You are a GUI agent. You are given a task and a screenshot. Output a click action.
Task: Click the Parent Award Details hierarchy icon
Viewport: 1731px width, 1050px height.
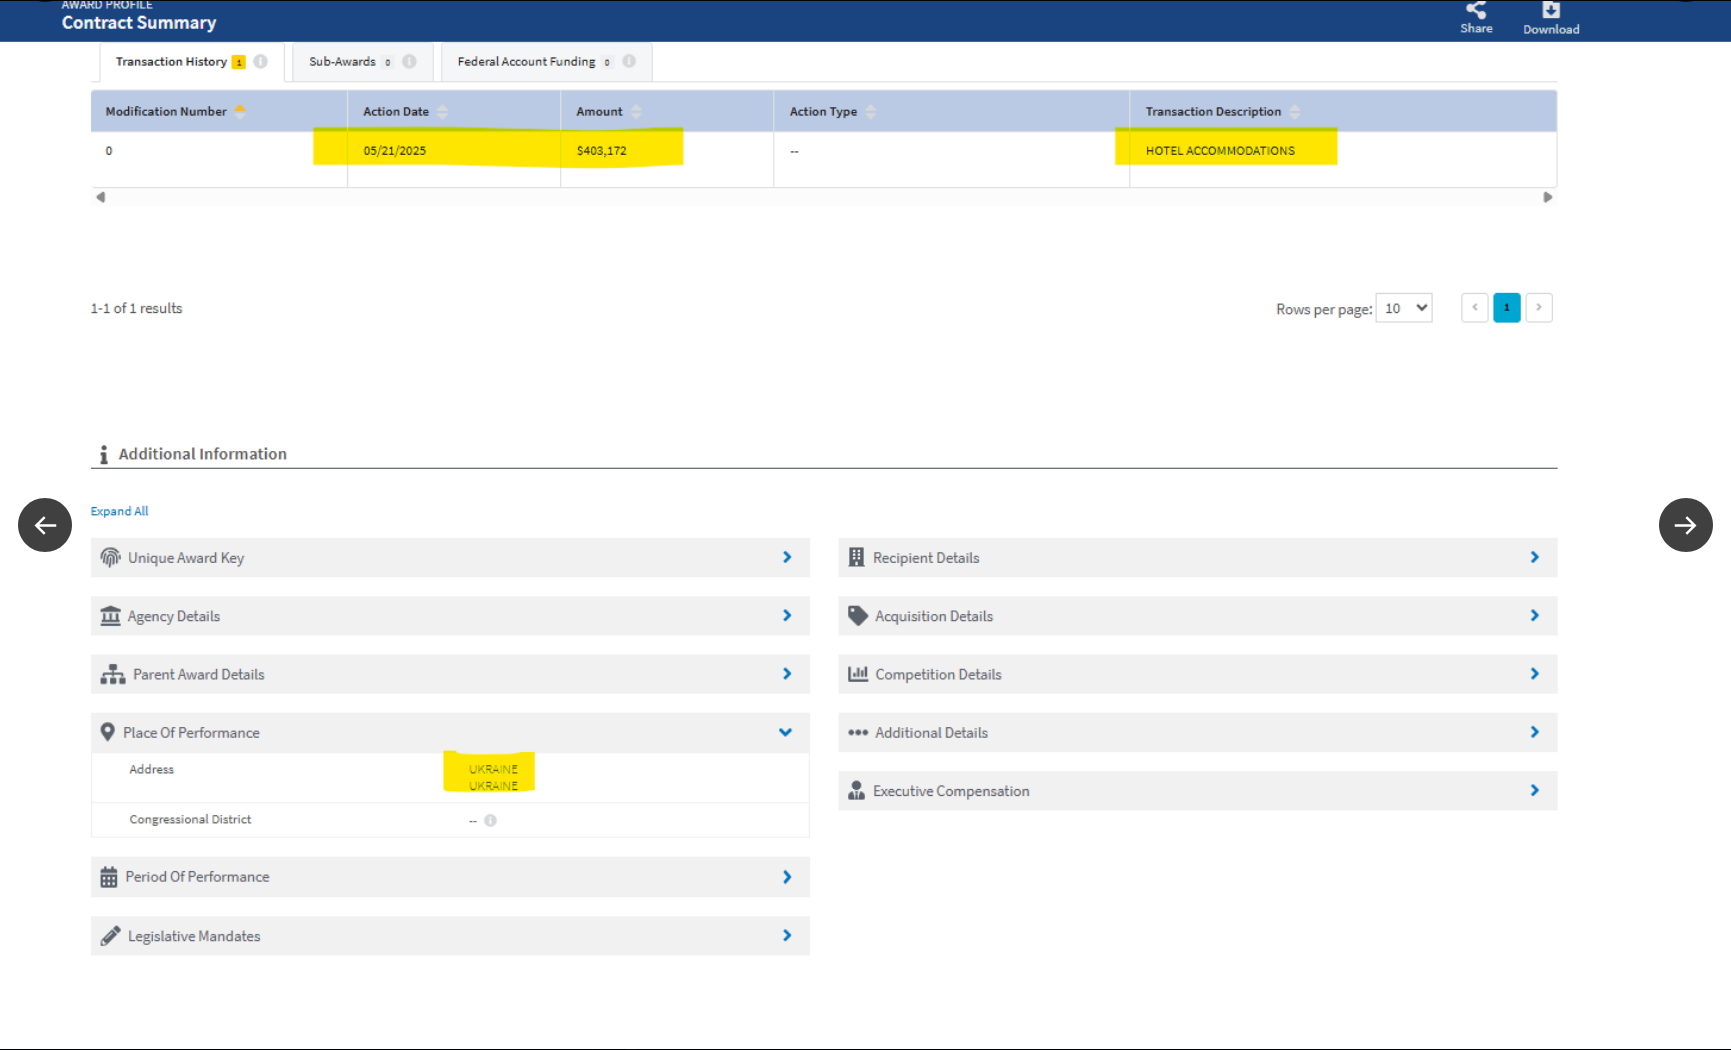click(113, 674)
